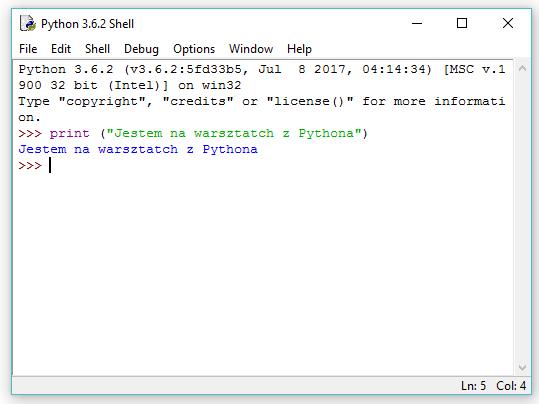Click the 'Type "copyright", "credits"' info line

tap(262, 101)
